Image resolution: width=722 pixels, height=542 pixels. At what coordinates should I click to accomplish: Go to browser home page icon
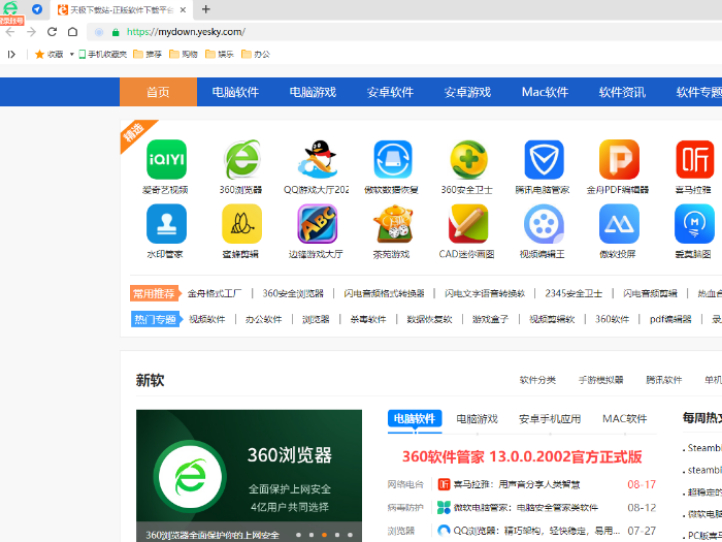click(73, 32)
